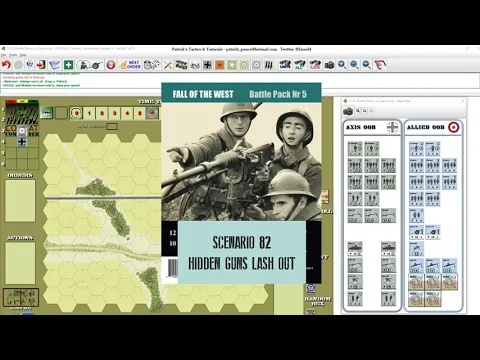
Task: Click the green plus sign toolbar icon
Action: point(68,65)
